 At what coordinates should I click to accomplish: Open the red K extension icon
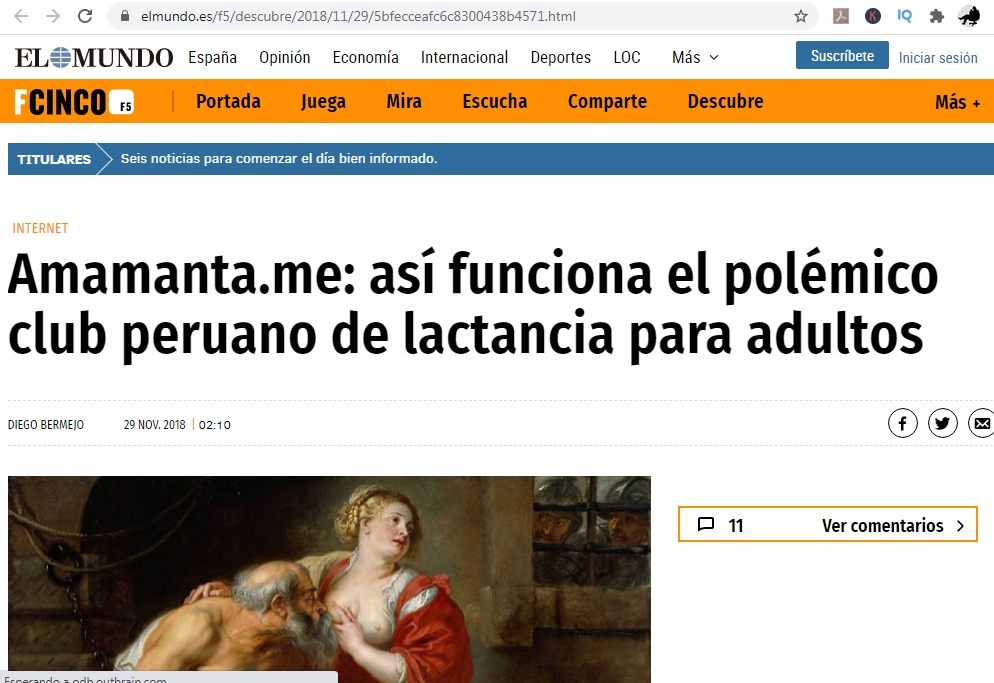click(873, 16)
